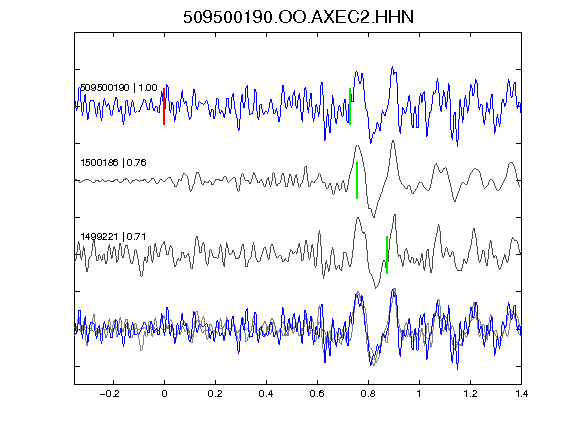This screenshot has height=432, width=576.
Task: Click the trace label 1499221 | 0.71
Action: click(113, 237)
